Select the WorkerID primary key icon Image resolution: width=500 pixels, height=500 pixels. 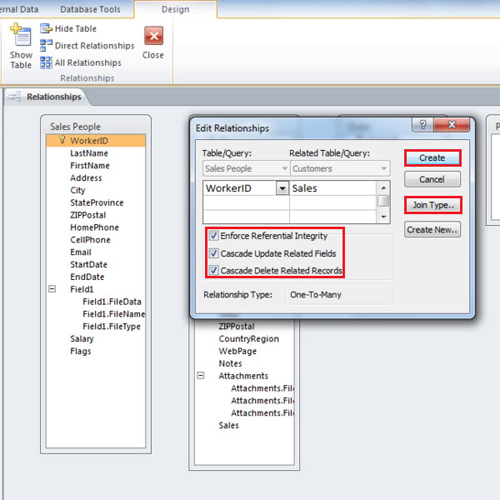tap(62, 140)
